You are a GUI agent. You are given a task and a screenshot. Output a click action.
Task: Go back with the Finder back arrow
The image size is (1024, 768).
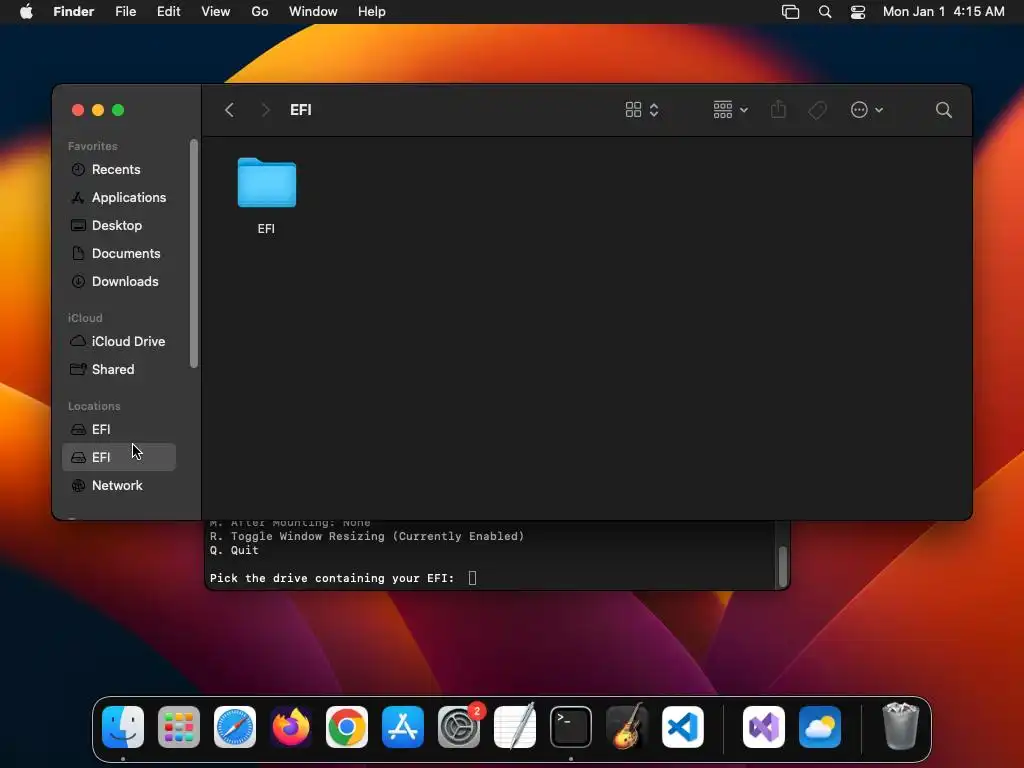pyautogui.click(x=229, y=110)
